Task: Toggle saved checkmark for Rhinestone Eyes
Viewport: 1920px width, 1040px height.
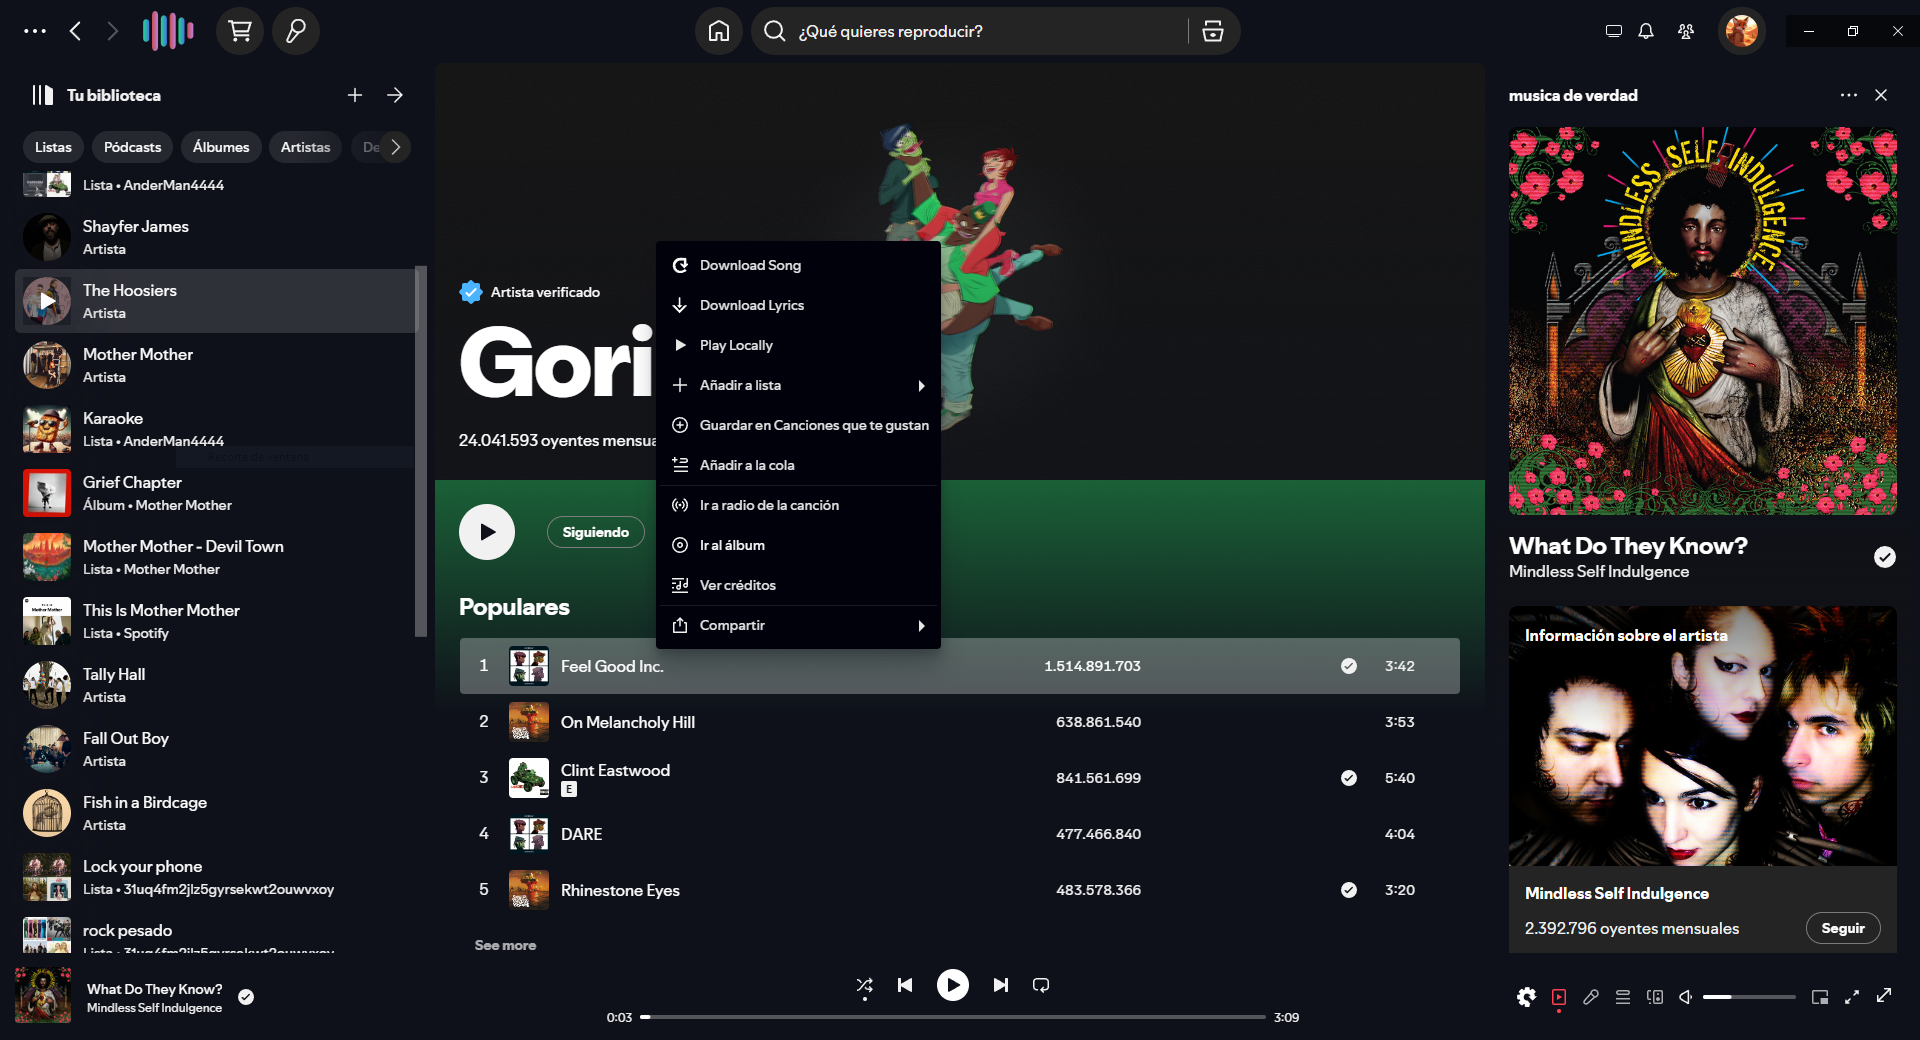Action: point(1349,890)
